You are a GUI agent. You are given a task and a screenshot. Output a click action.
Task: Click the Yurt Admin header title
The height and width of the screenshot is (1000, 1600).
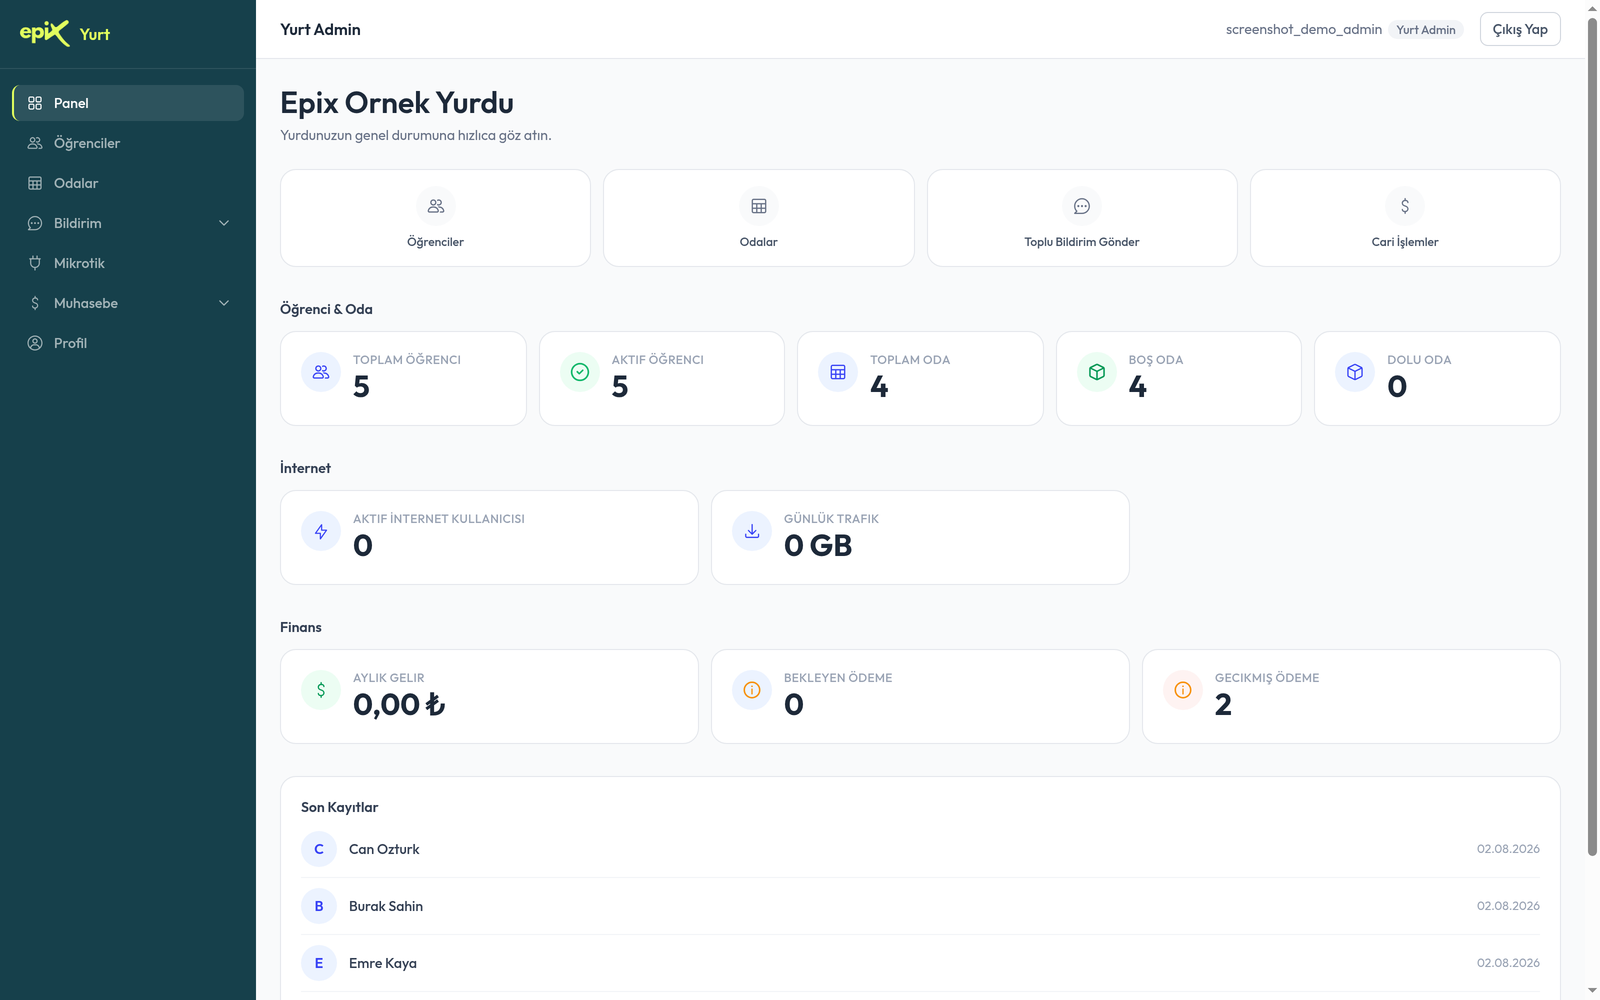(x=320, y=30)
